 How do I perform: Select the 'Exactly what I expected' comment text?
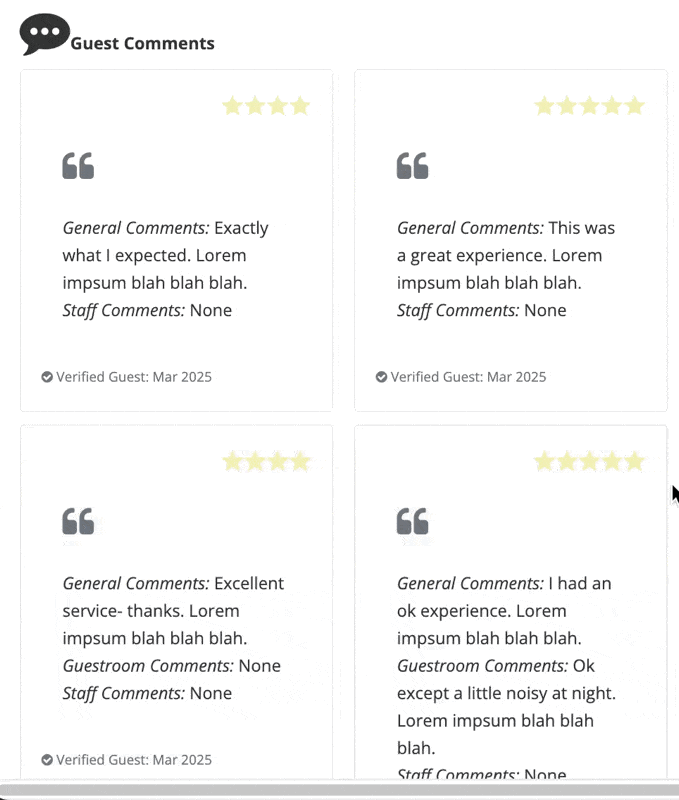click(x=165, y=256)
